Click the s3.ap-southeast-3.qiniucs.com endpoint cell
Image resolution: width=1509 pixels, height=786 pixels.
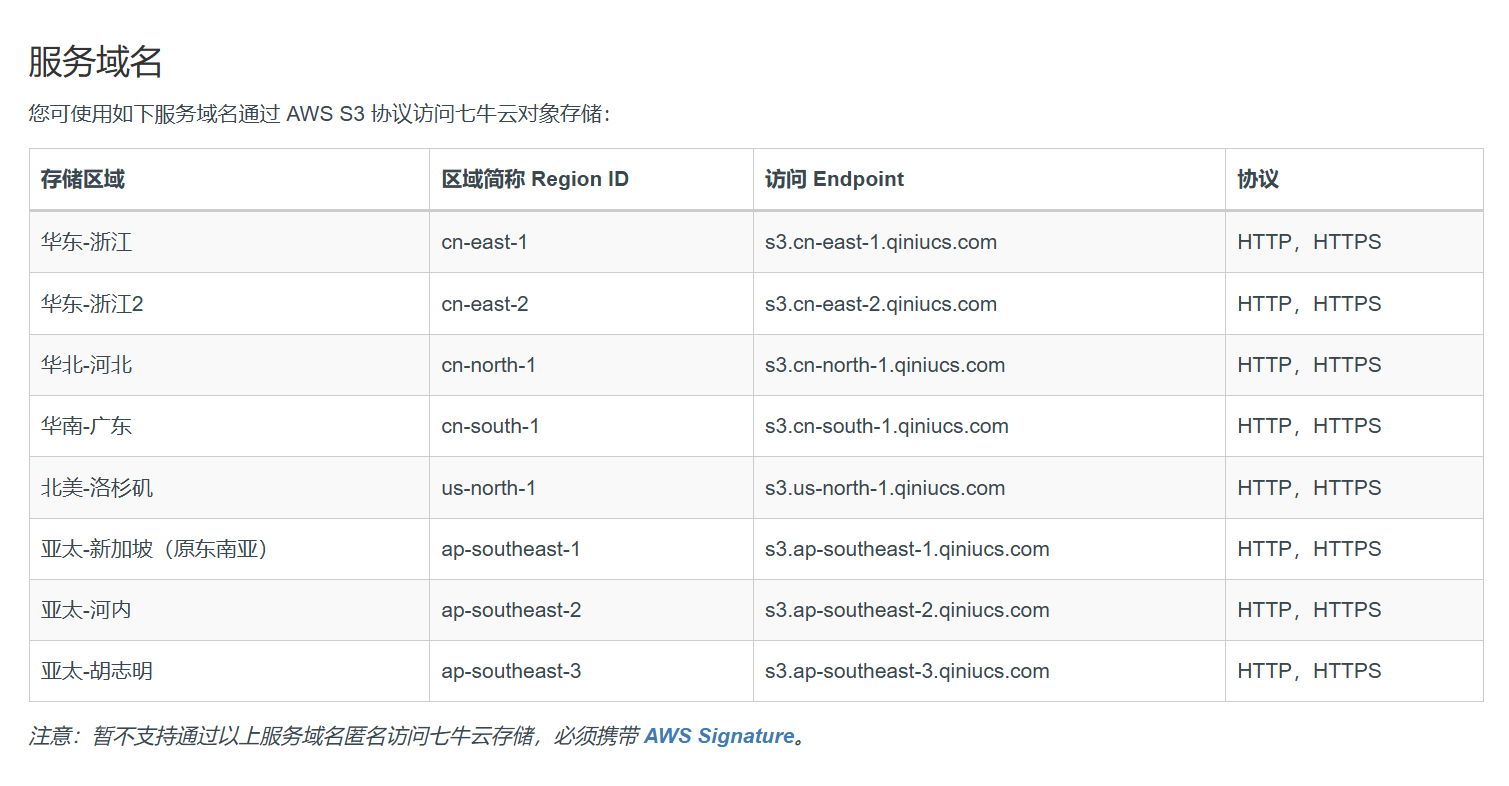pos(906,671)
